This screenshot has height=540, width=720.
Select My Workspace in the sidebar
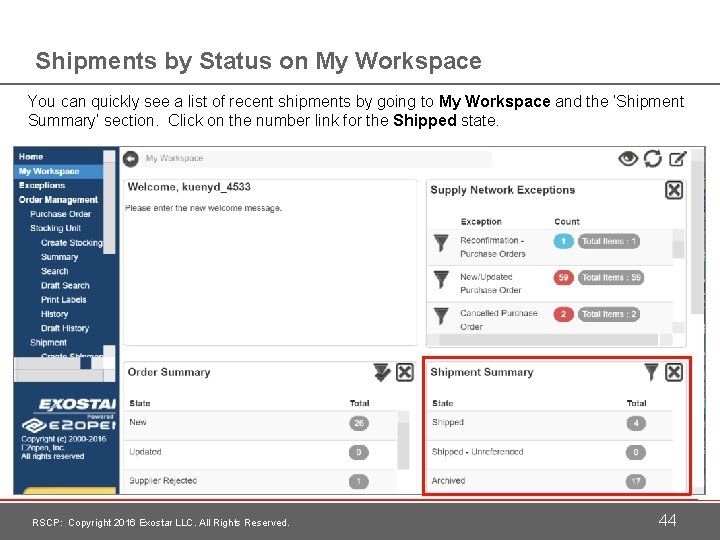58,171
